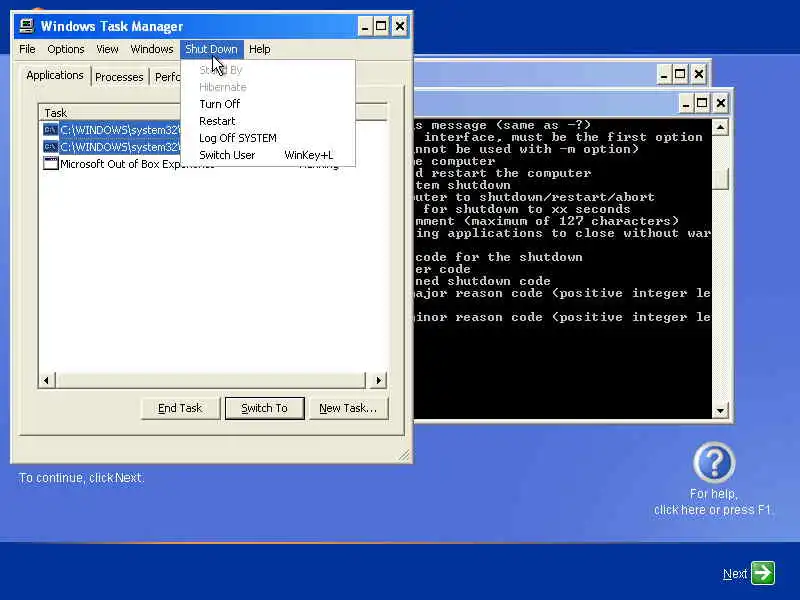Minimize the Windows Task Manager window
The width and height of the screenshot is (800, 600).
[364, 26]
